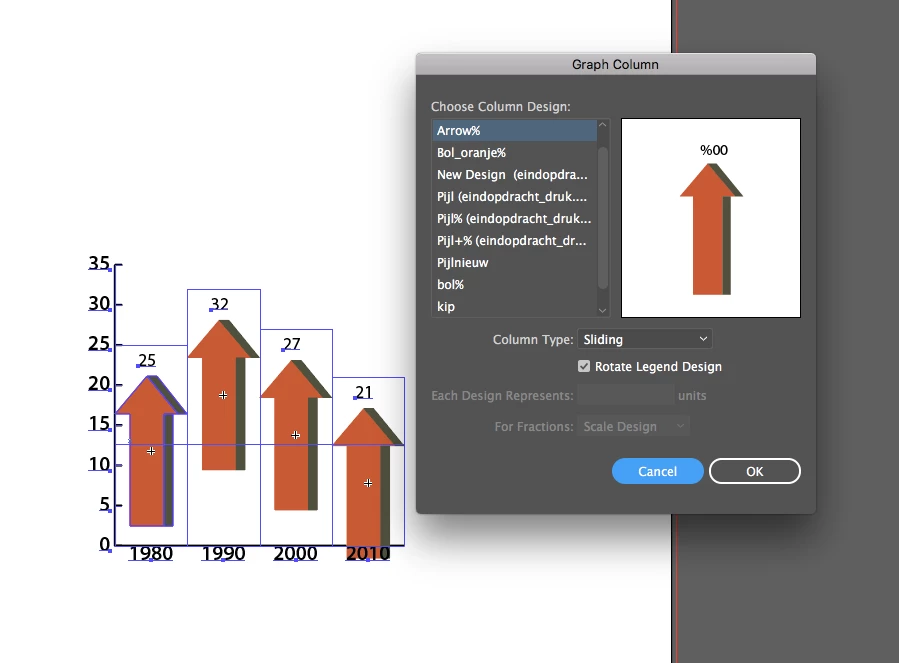The height and width of the screenshot is (663, 899).
Task: Choose the kip column design
Action: tap(514, 306)
